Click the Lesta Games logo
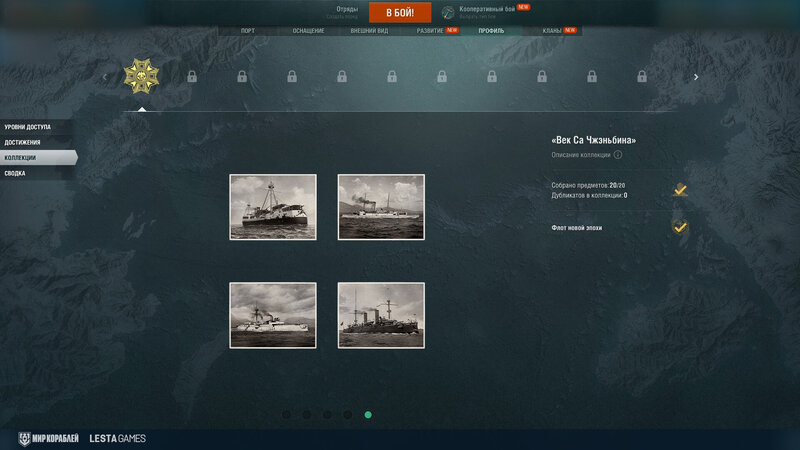The height and width of the screenshot is (450, 800). [x=117, y=438]
